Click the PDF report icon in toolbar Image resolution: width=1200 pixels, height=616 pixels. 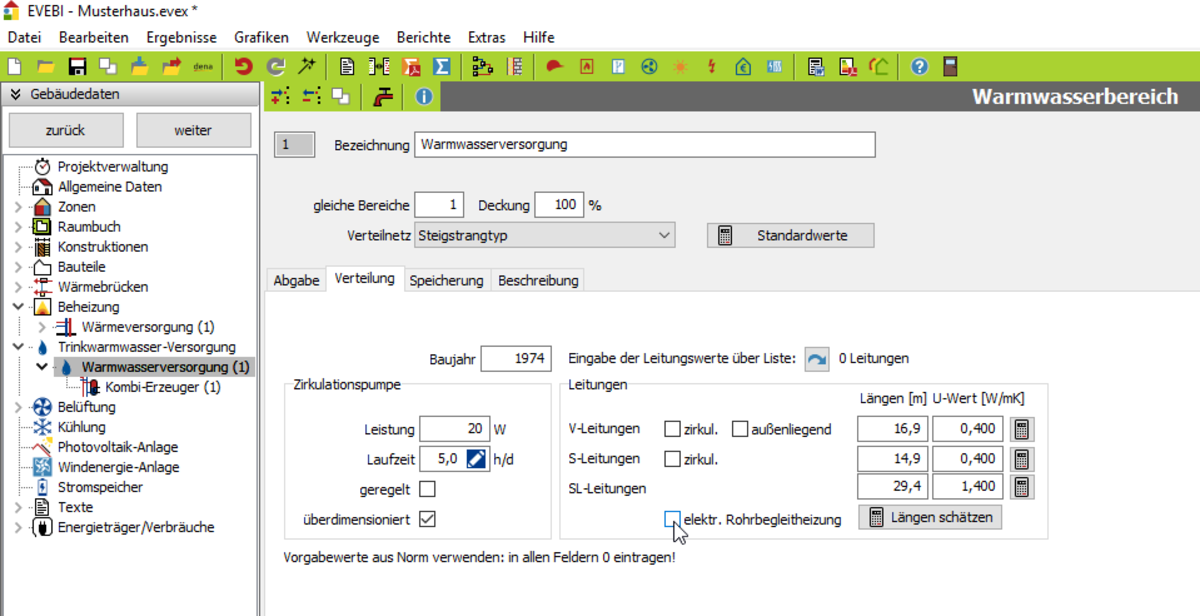[411, 67]
